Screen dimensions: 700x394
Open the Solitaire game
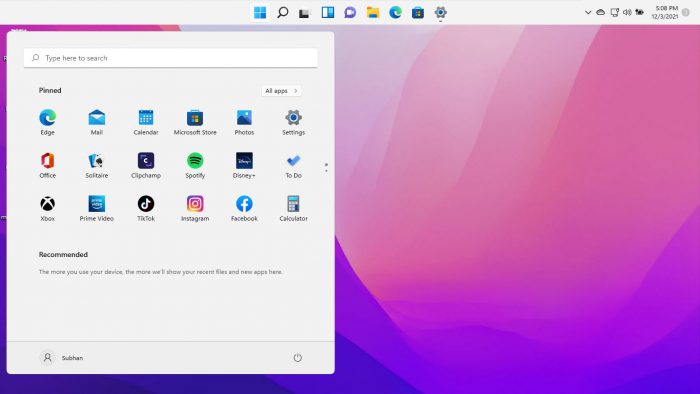click(x=97, y=165)
